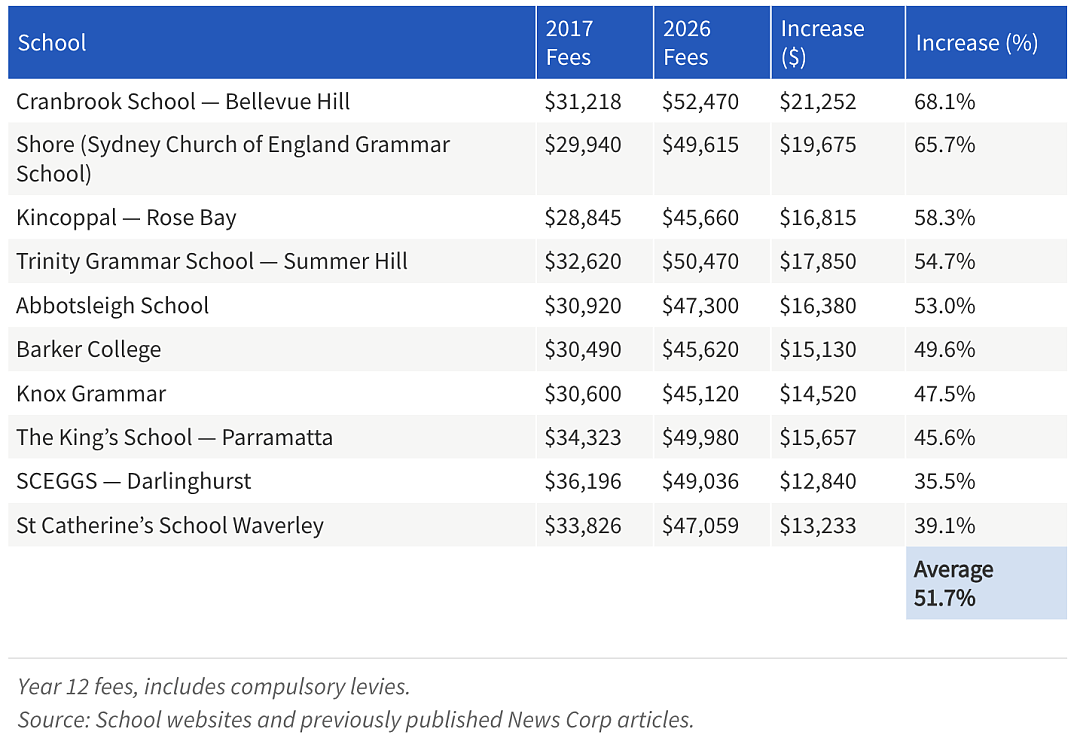Click St Catherine's increase $13,233
1080x741 pixels.
click(818, 525)
